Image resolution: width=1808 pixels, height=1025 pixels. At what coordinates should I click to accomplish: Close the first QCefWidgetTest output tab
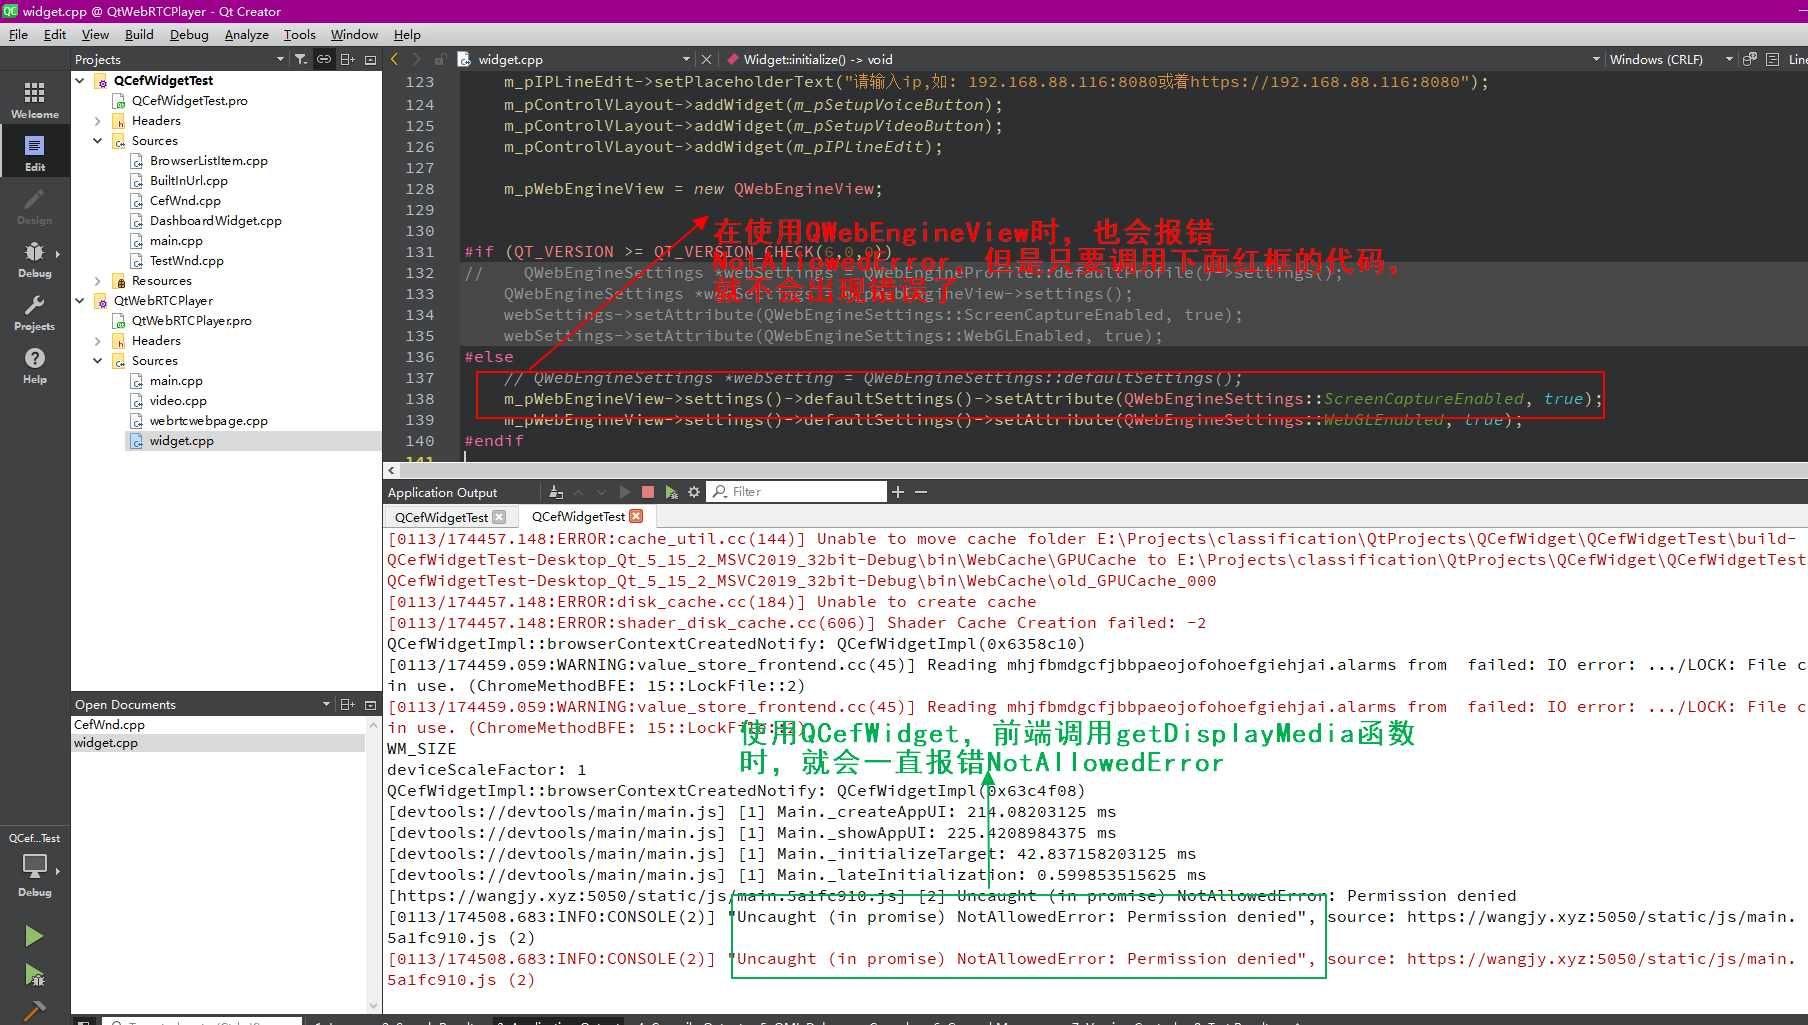tap(499, 517)
